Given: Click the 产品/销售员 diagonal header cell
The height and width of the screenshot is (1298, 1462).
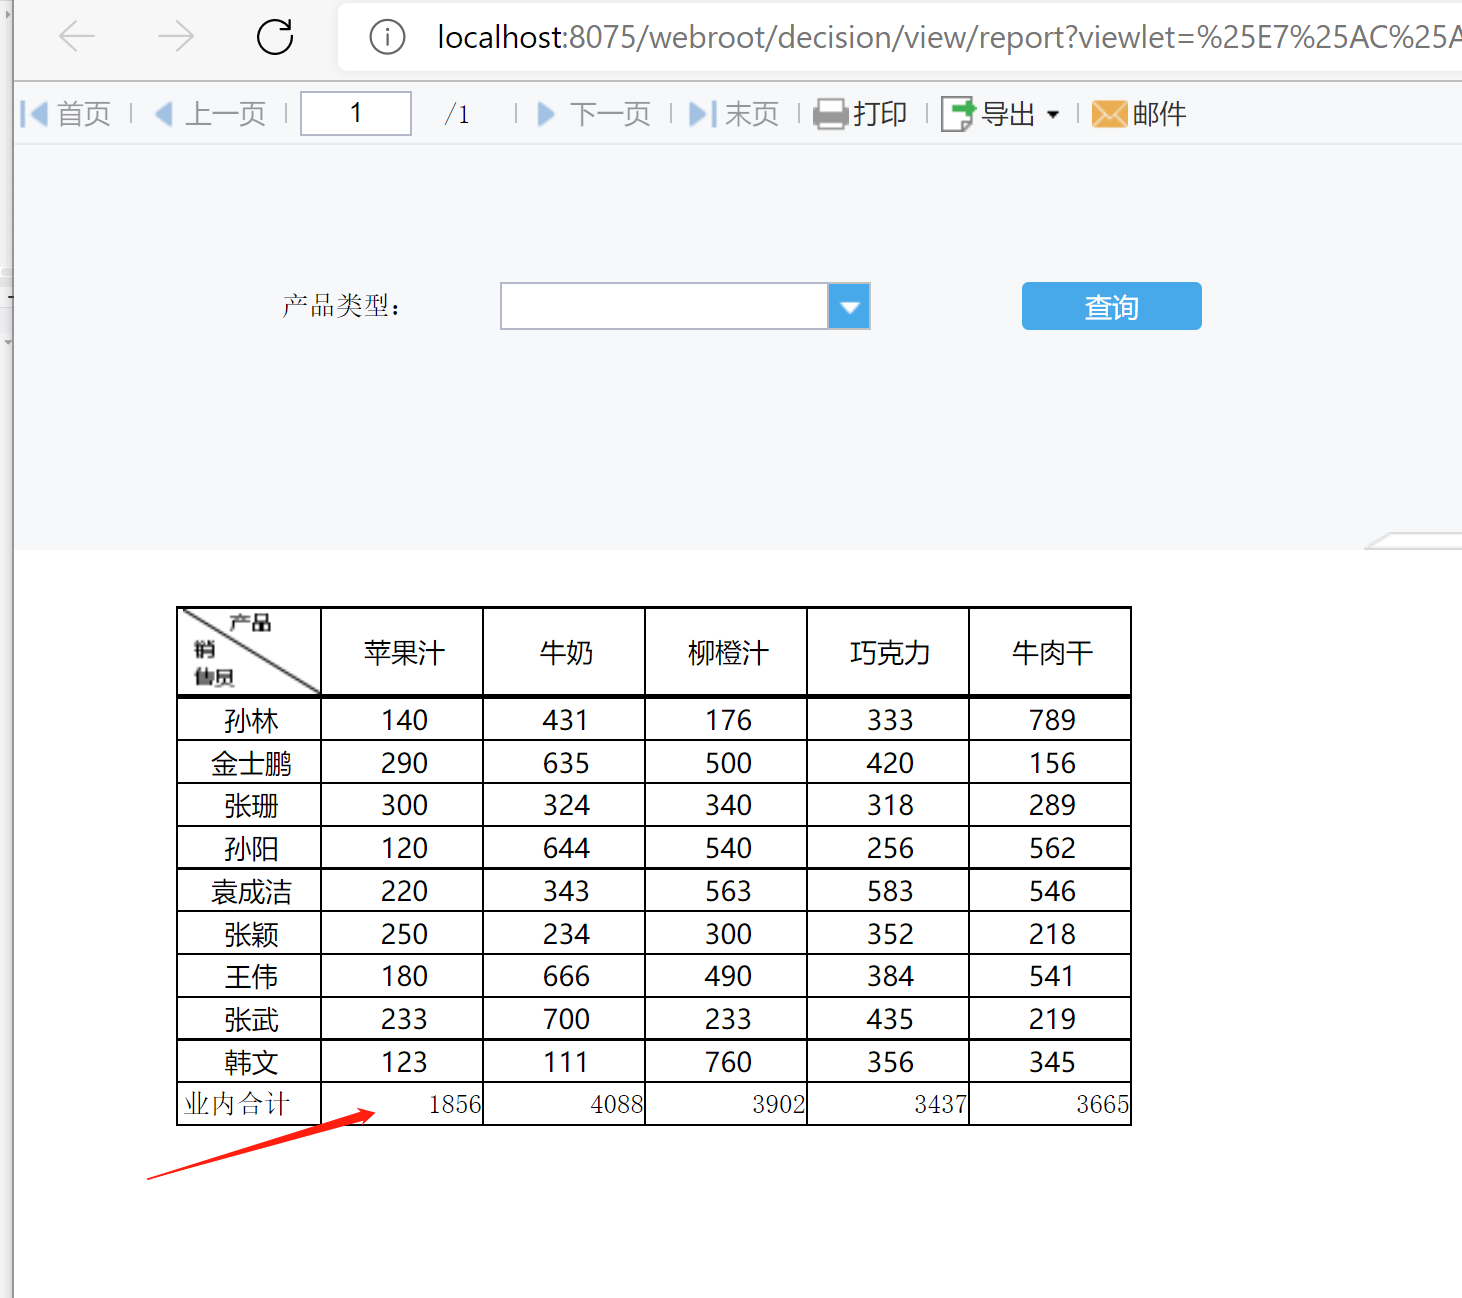Looking at the screenshot, I should point(250,652).
